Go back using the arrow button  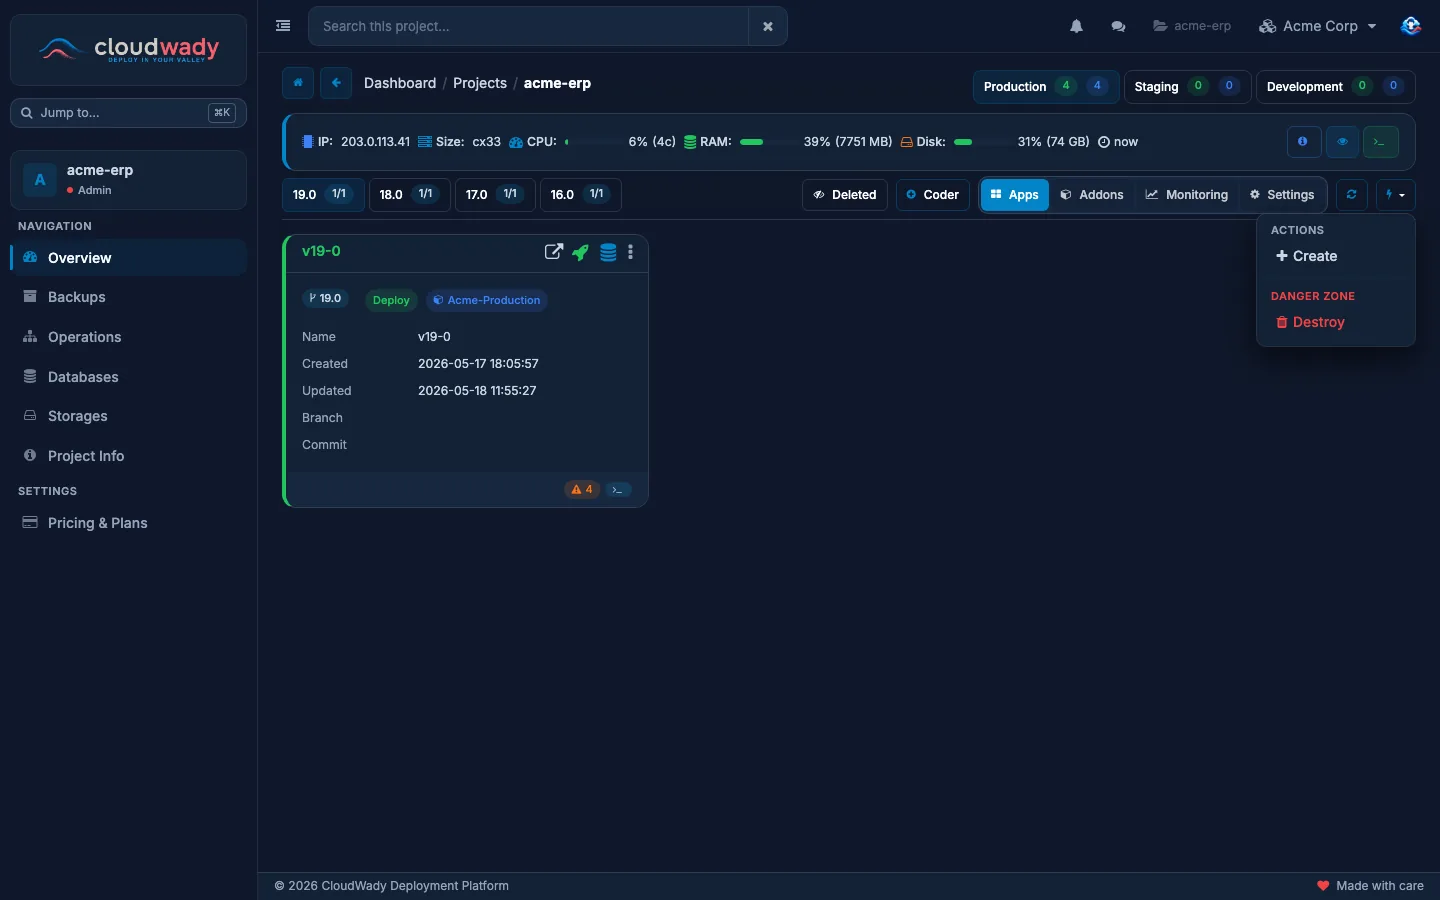pyautogui.click(x=336, y=83)
